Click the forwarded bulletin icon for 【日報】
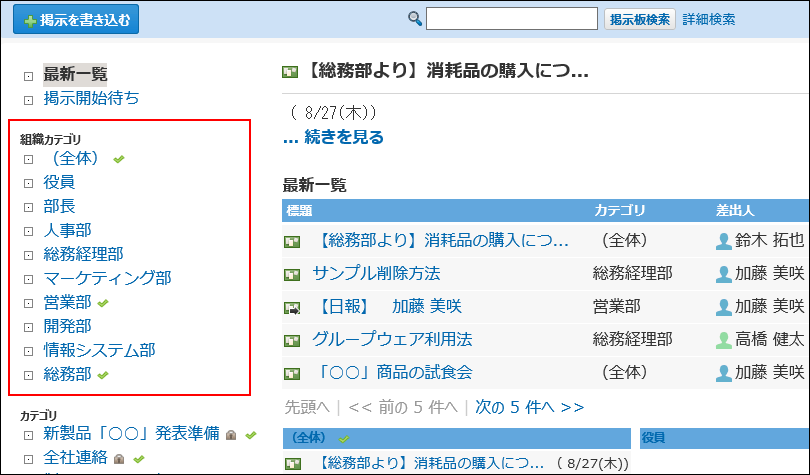The height and width of the screenshot is (475, 810). click(292, 308)
